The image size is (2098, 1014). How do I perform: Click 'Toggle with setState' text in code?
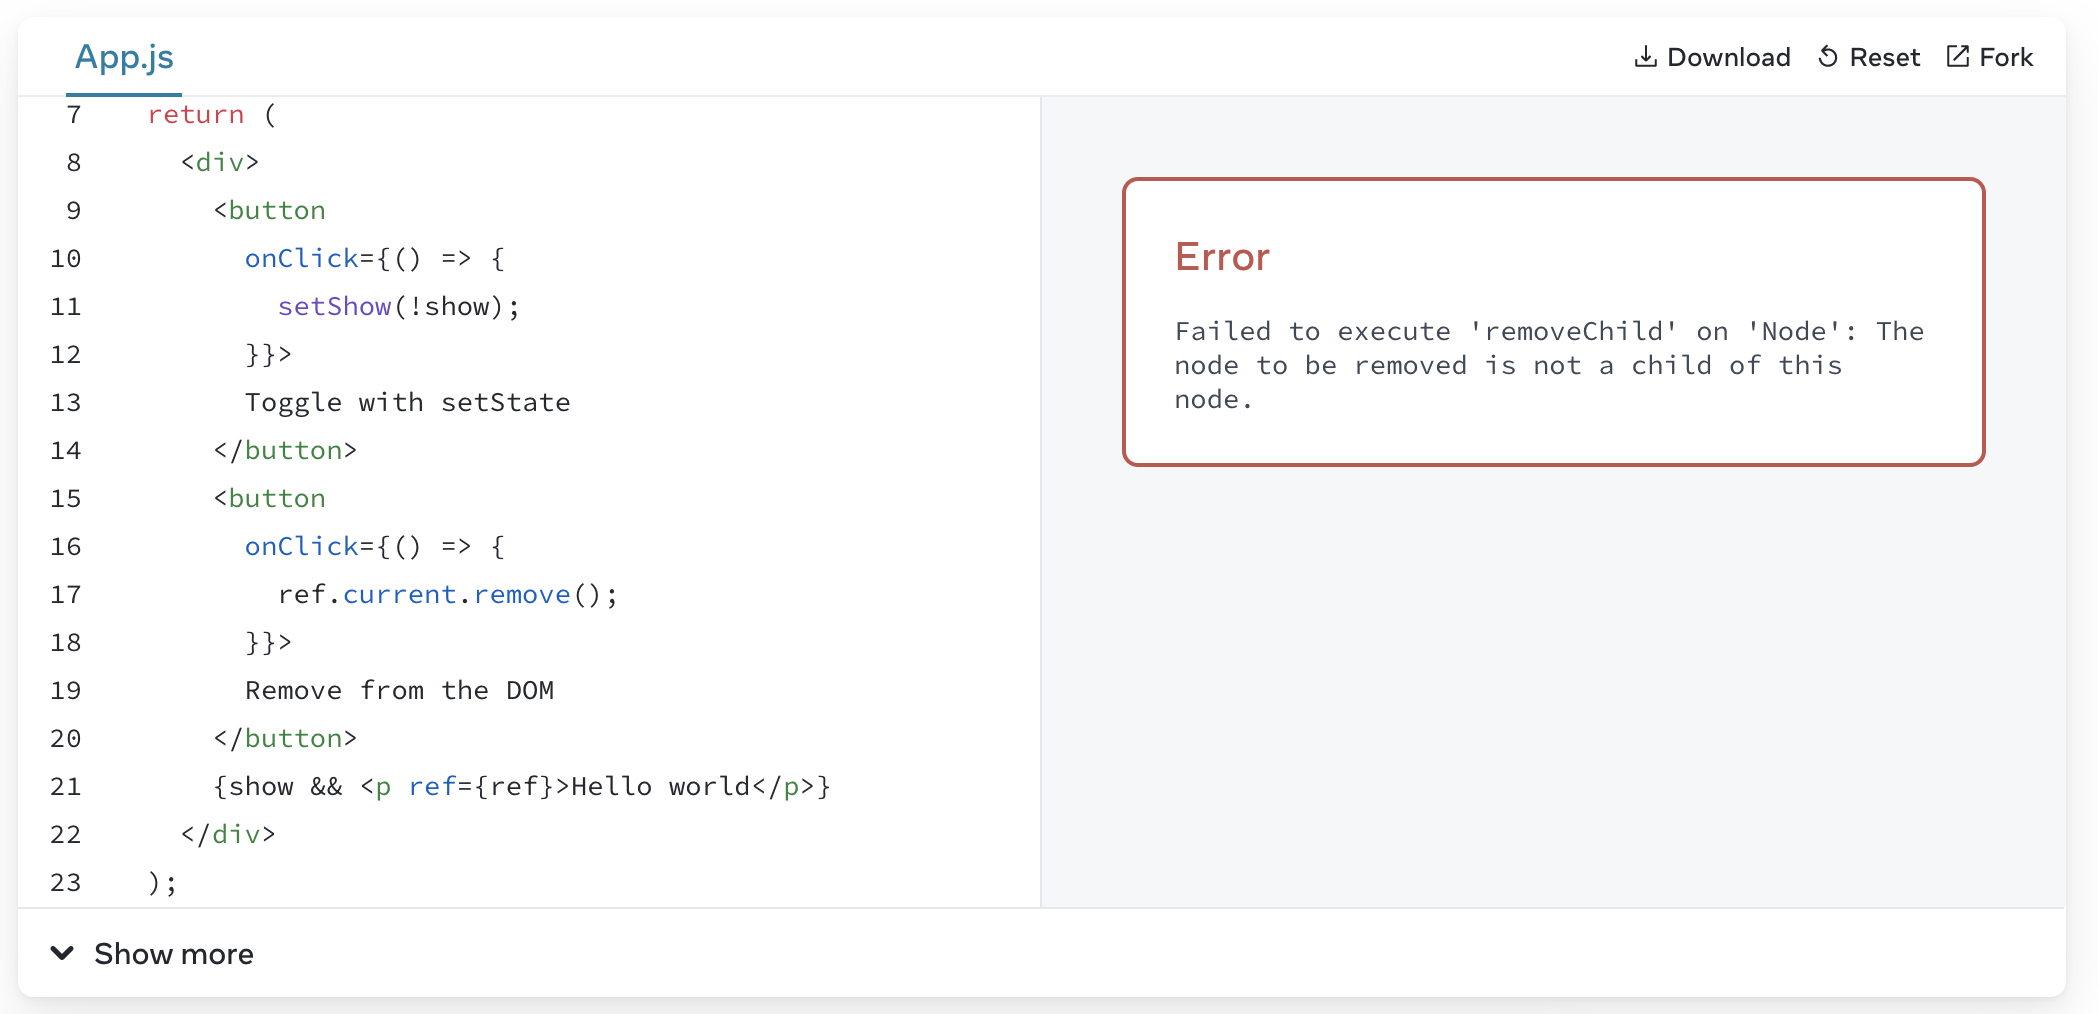408,402
